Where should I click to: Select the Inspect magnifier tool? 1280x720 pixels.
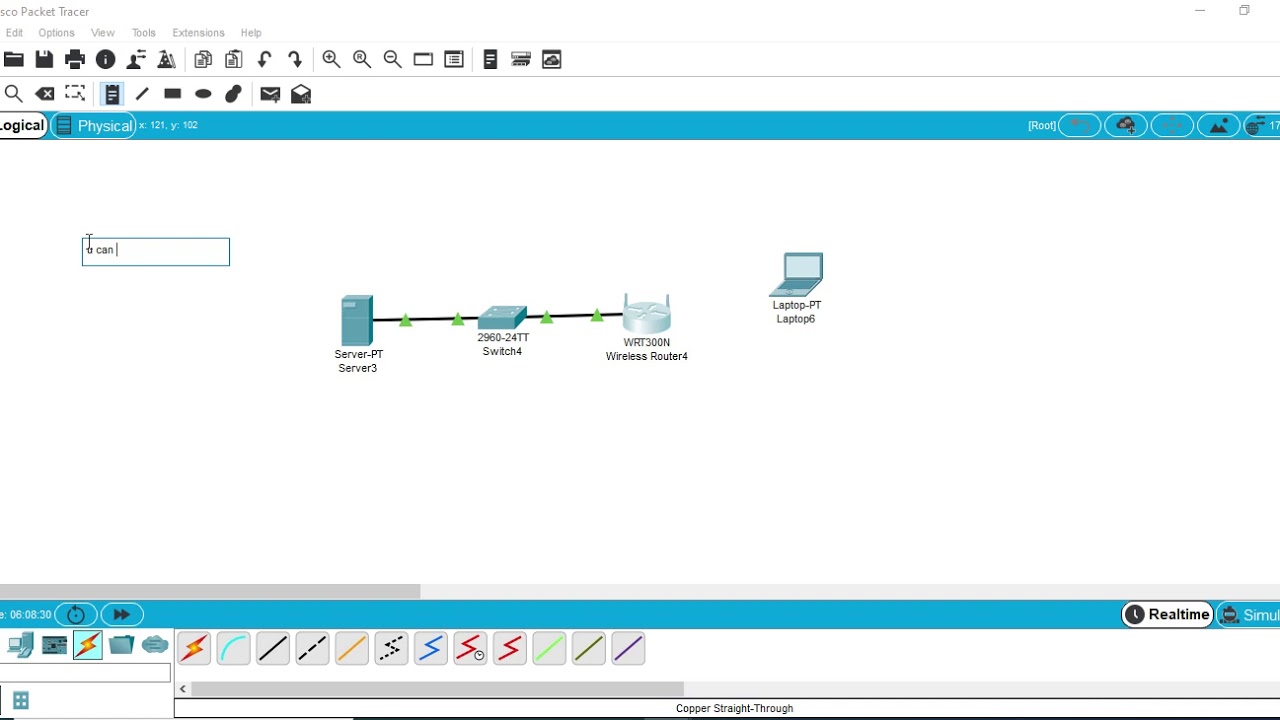14,94
